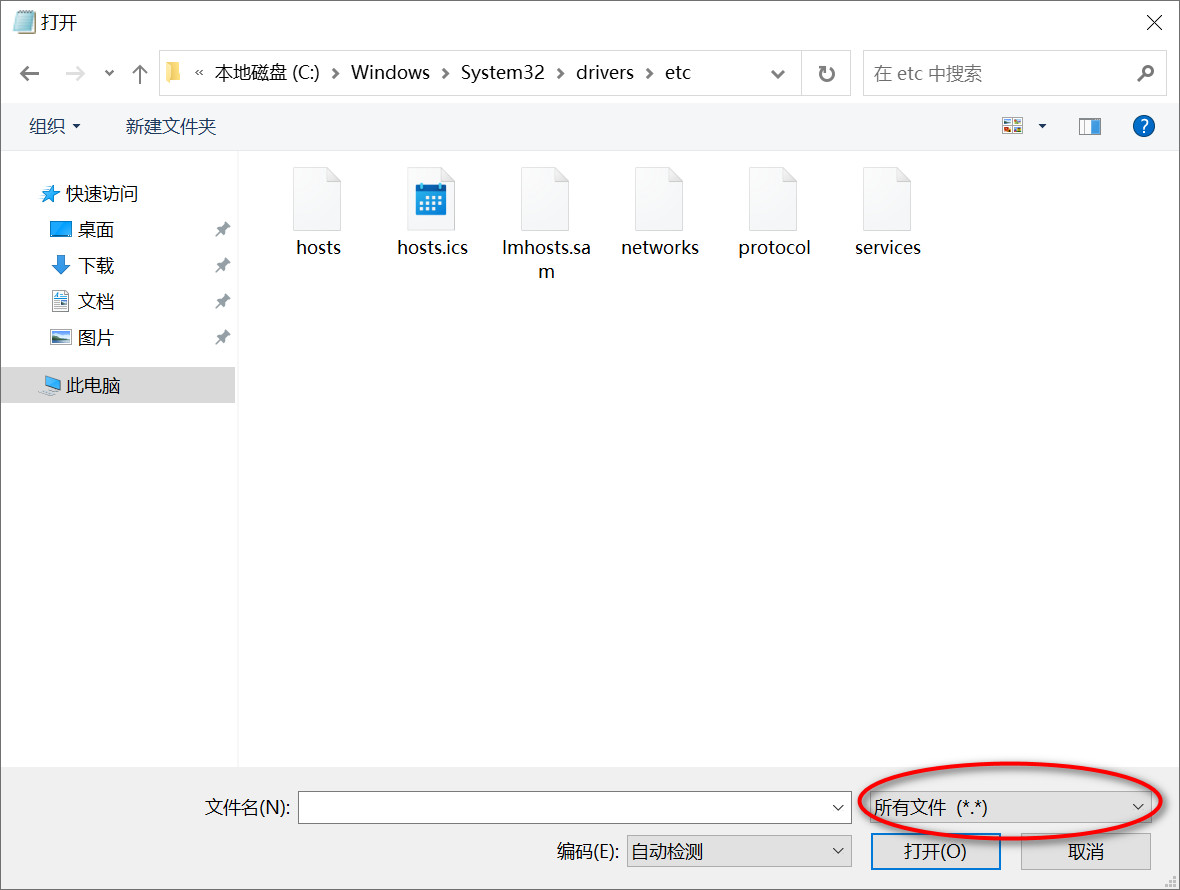
Task: Click pin icon next to 文档
Action: [x=223, y=302]
